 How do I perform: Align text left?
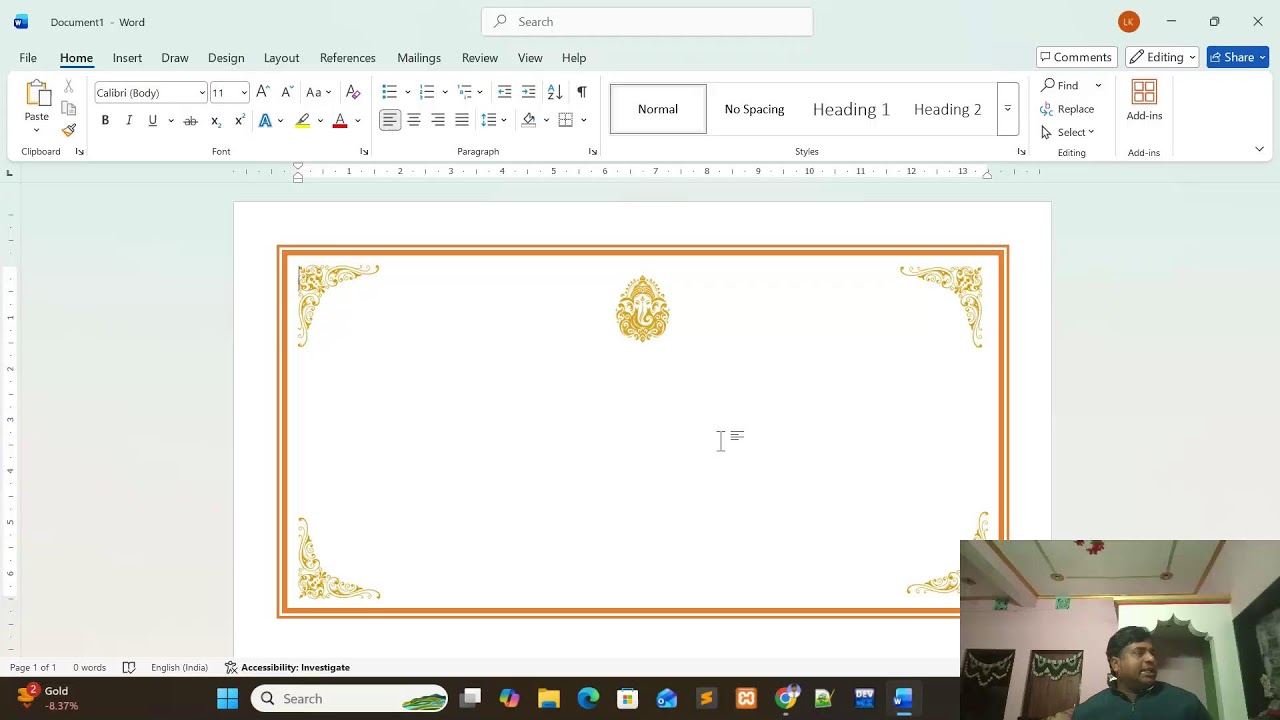tap(390, 120)
